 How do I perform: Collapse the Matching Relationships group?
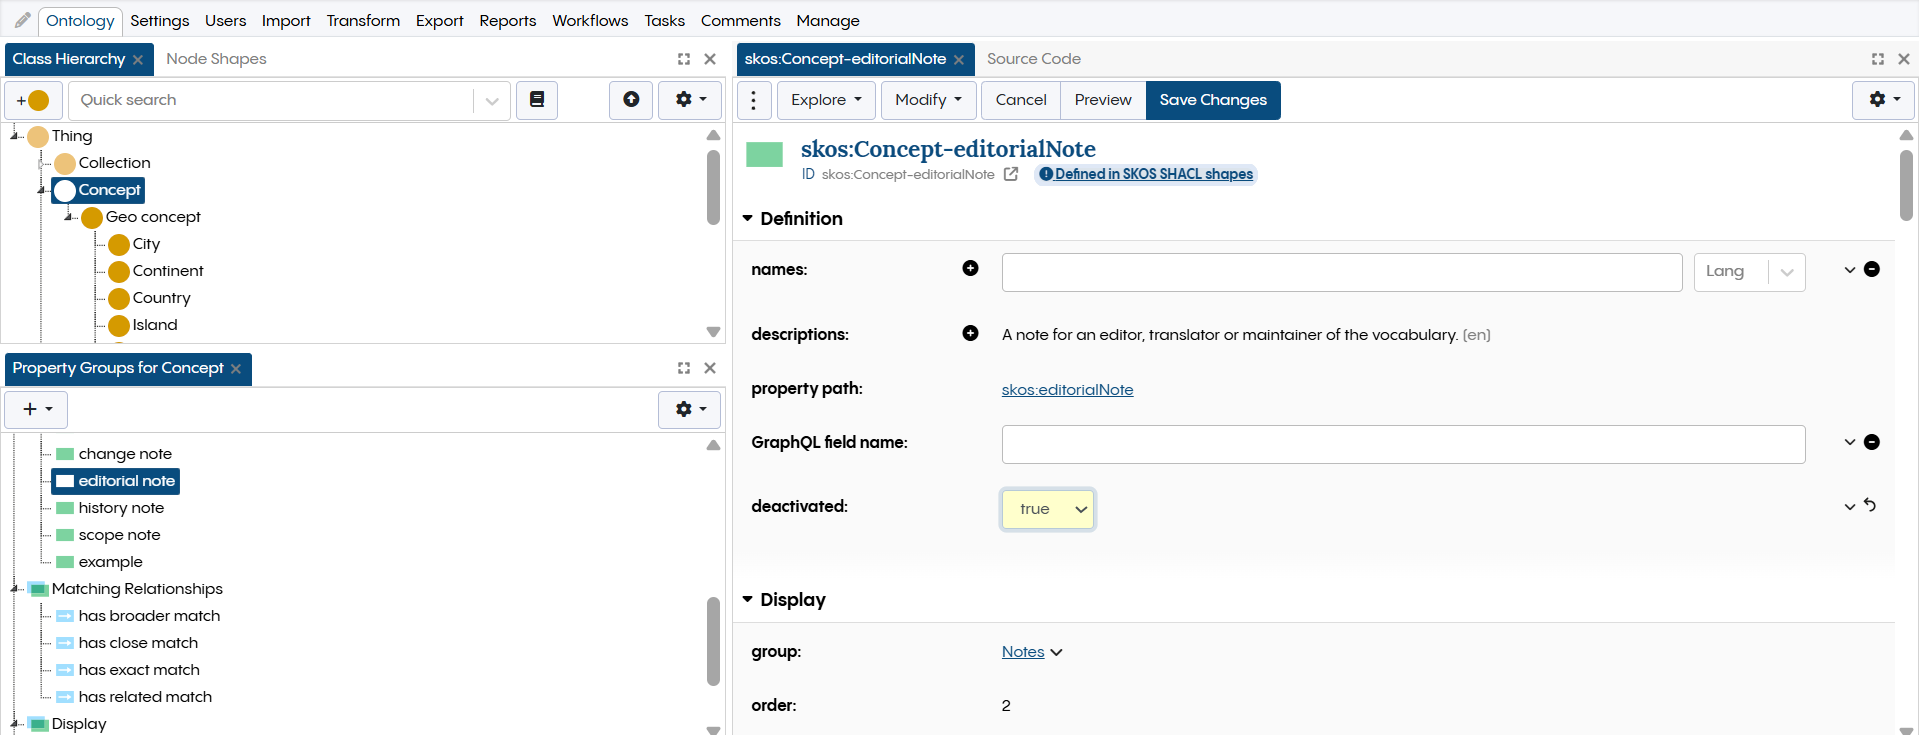16,589
